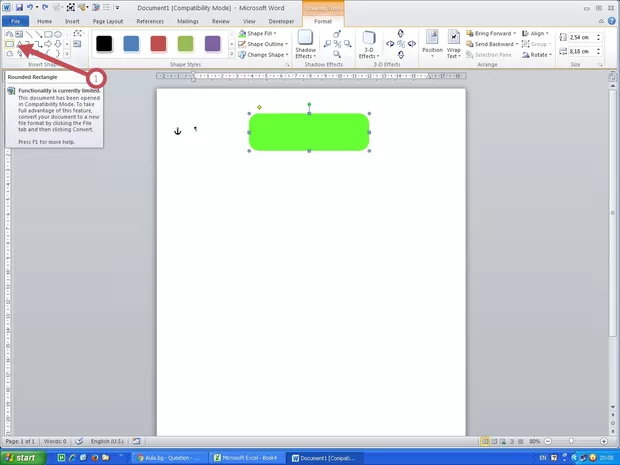Select the plain Rectangle shape tool
Image resolution: width=620 pixels, height=465 pixels.
[x=48, y=34]
